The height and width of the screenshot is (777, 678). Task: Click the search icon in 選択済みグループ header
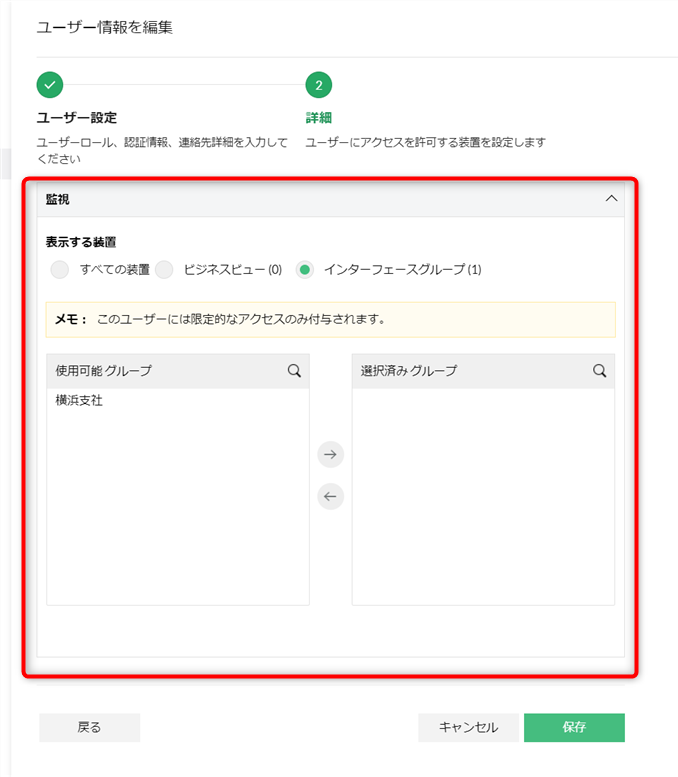pos(599,370)
